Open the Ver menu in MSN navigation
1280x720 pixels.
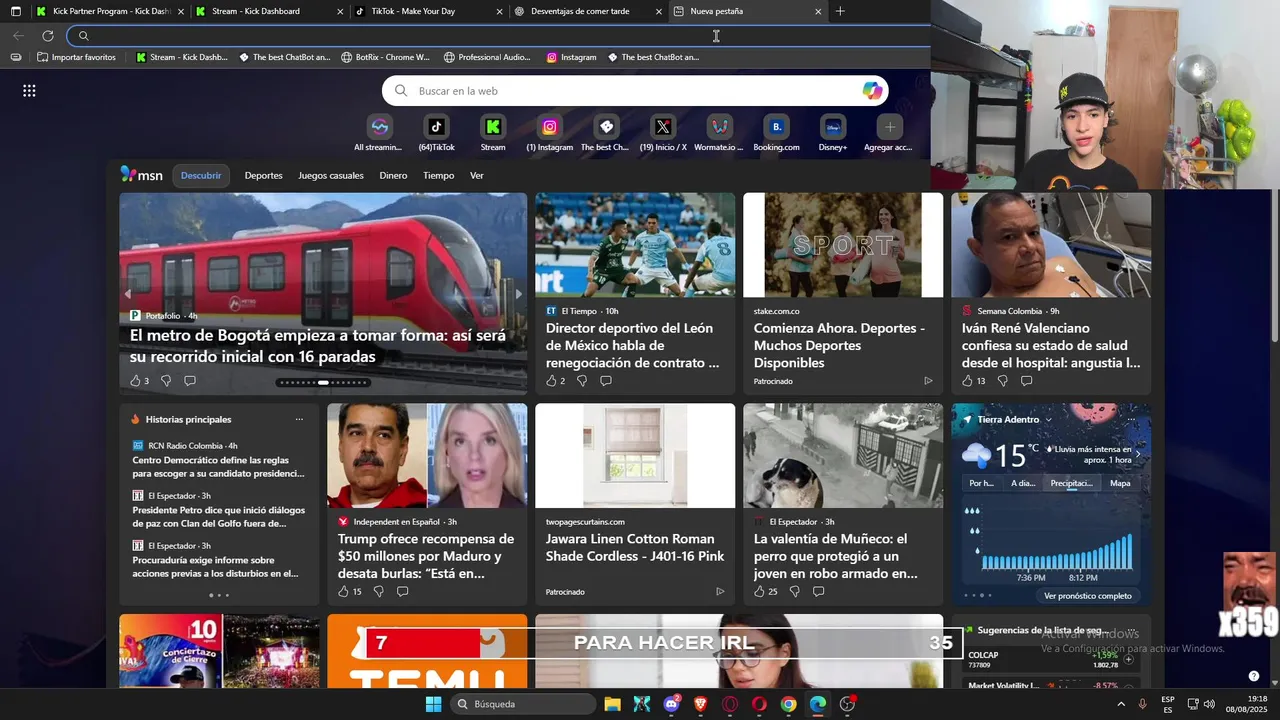point(477,176)
